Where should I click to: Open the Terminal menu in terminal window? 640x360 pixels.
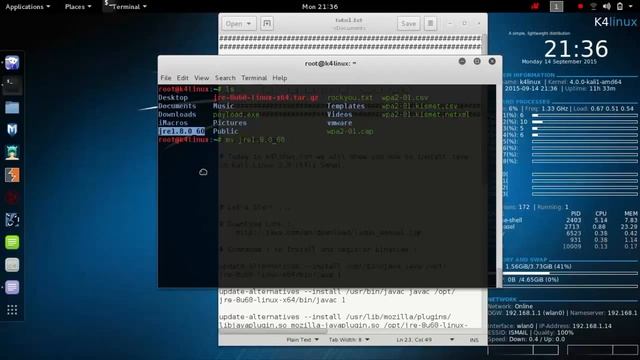(254, 78)
